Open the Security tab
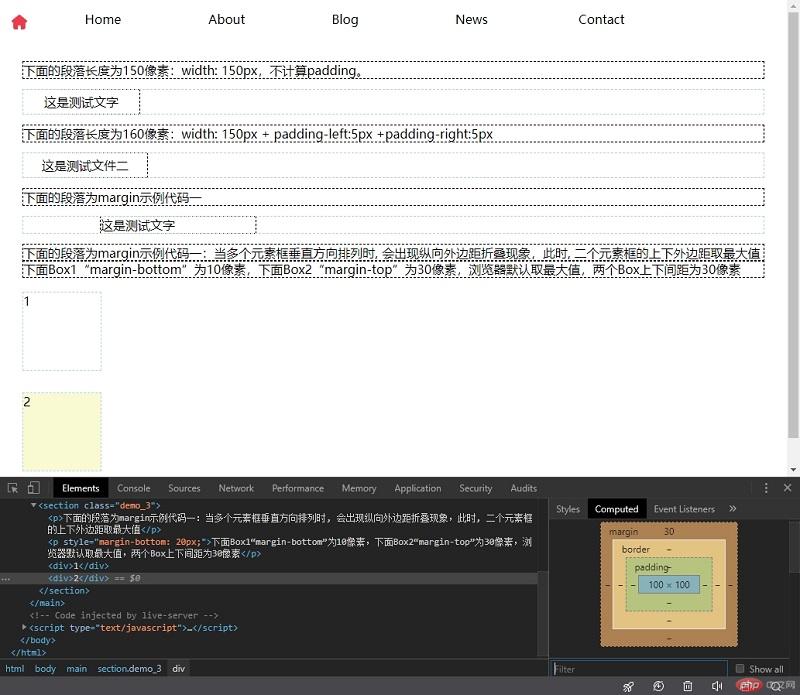Screen dimensions: 800x695 click(x=476, y=488)
